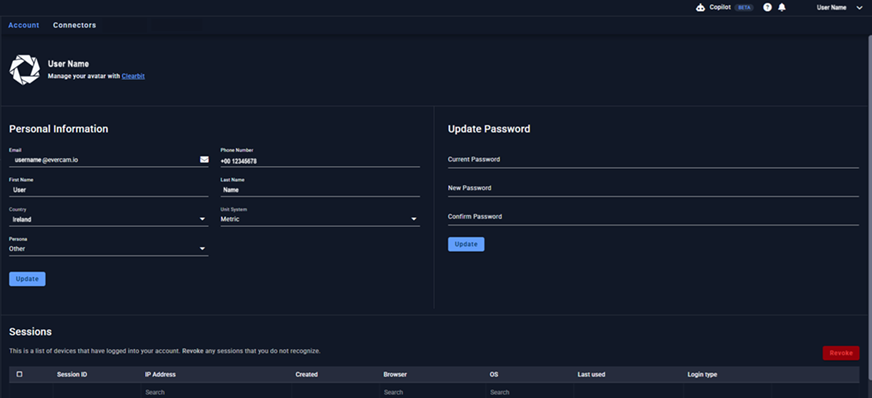Click the OS column header

tap(494, 375)
